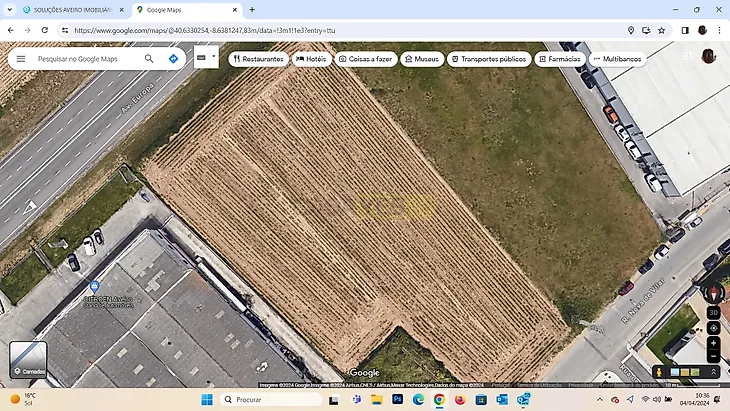Open Microsoft Store from taskbar
730x411 pixels.
pyautogui.click(x=481, y=399)
